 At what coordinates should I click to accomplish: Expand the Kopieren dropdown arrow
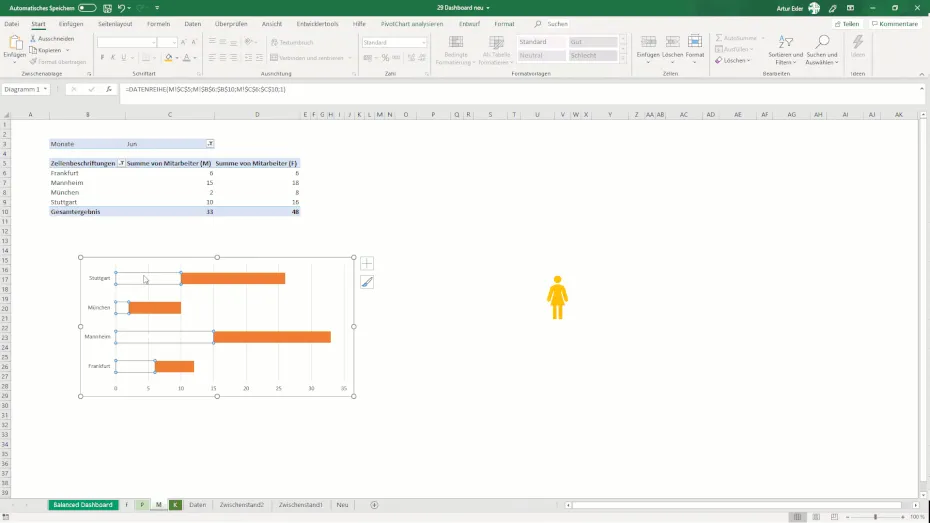pyautogui.click(x=68, y=50)
